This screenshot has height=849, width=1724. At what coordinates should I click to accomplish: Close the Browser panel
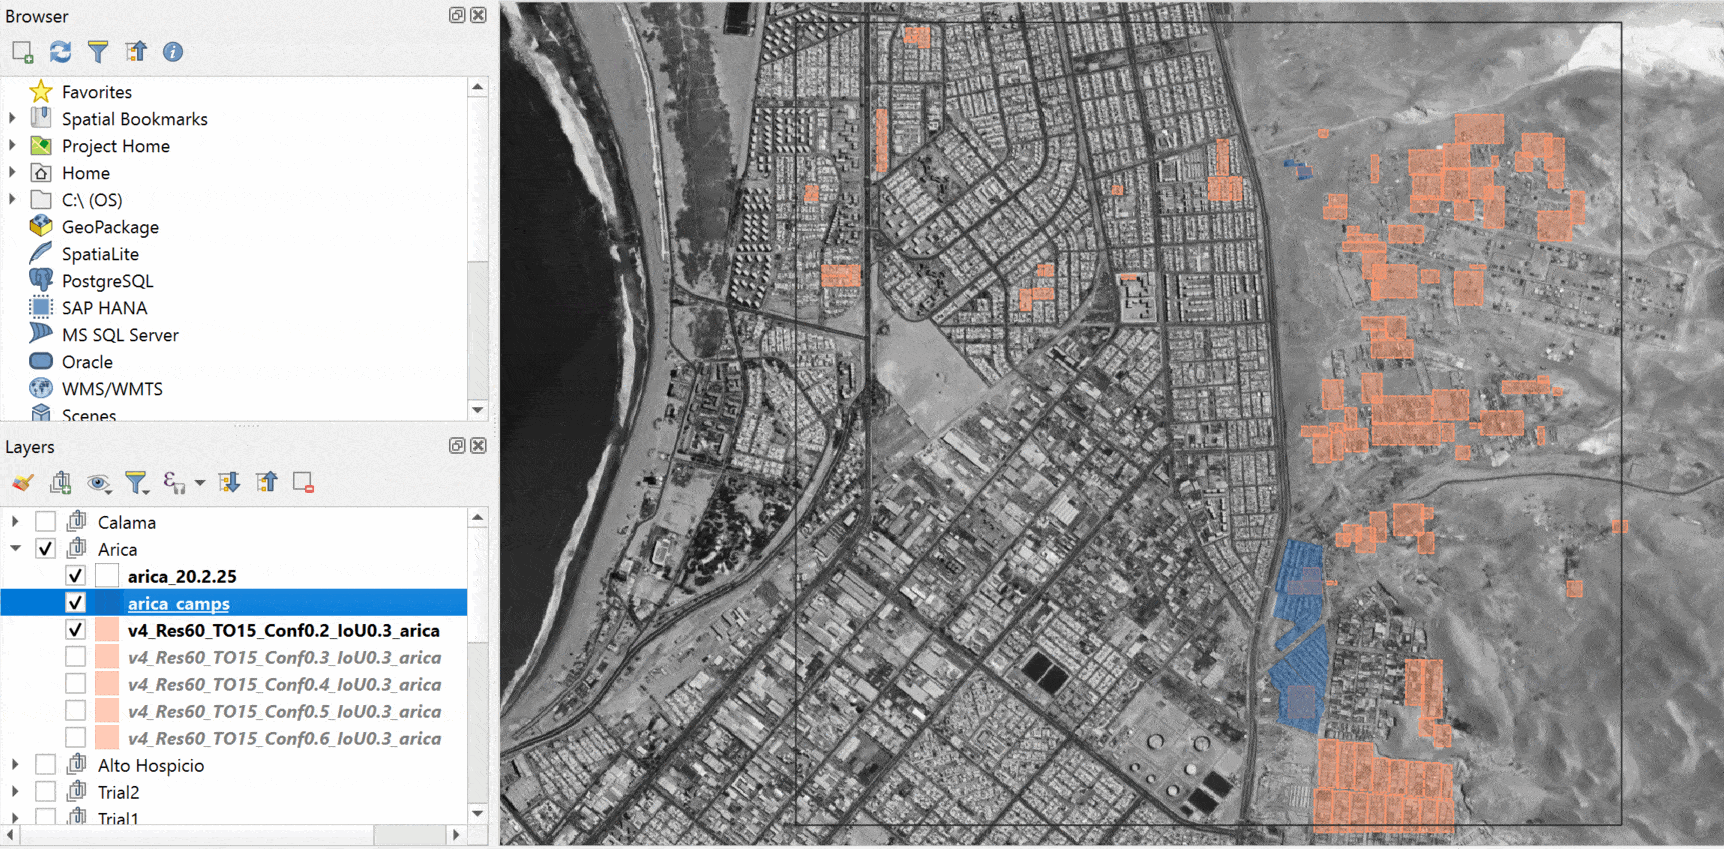(x=479, y=15)
